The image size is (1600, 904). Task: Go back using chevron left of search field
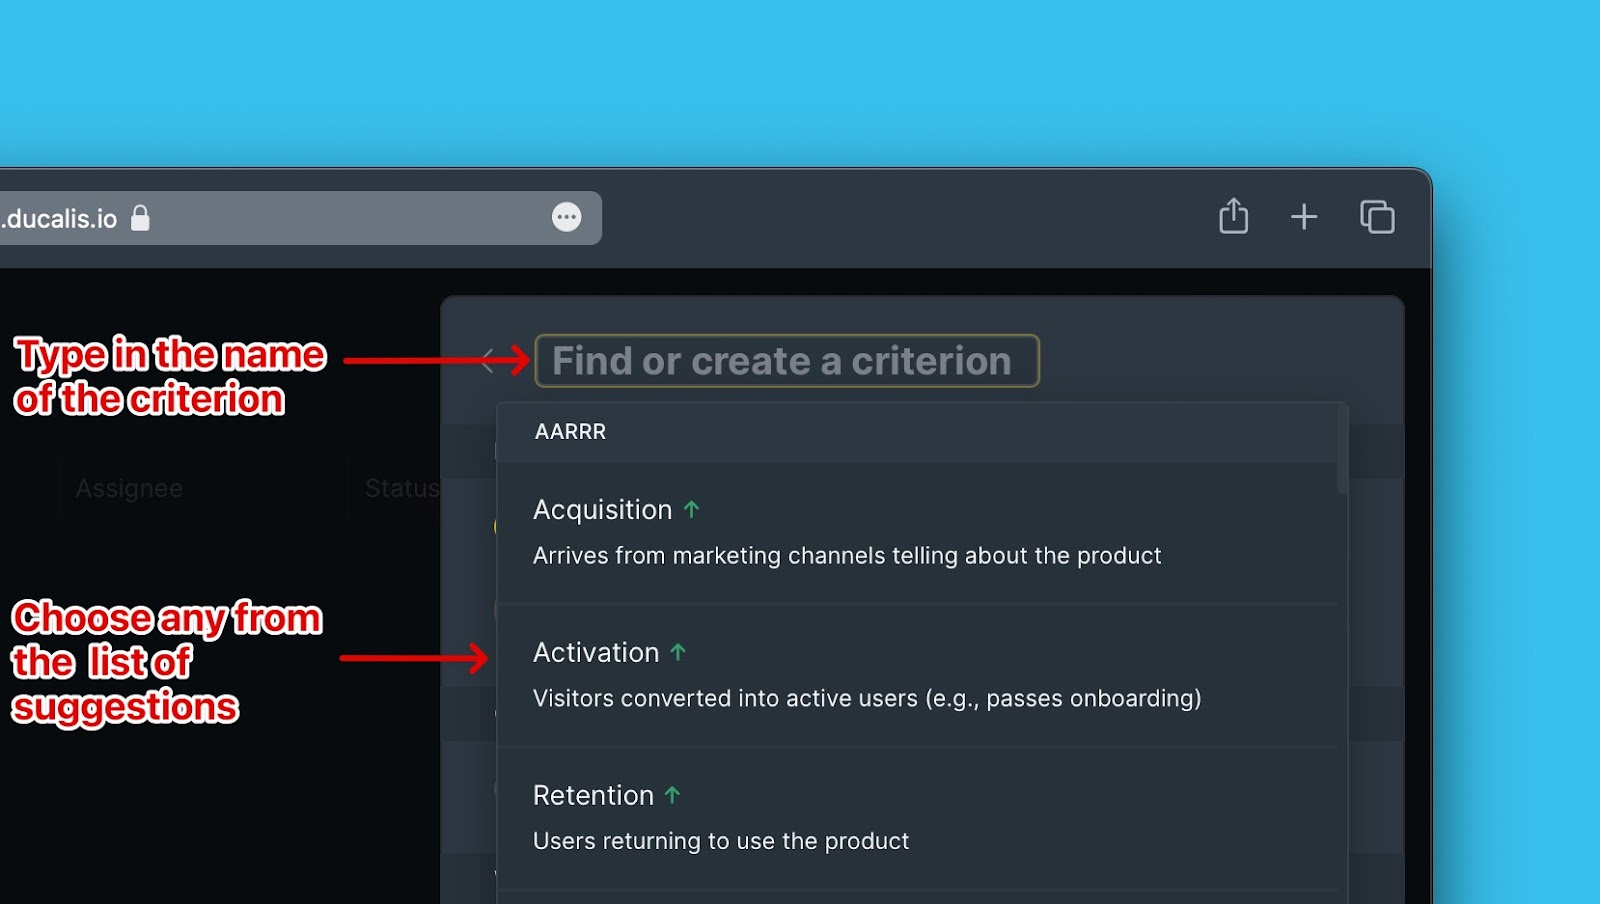tap(488, 361)
